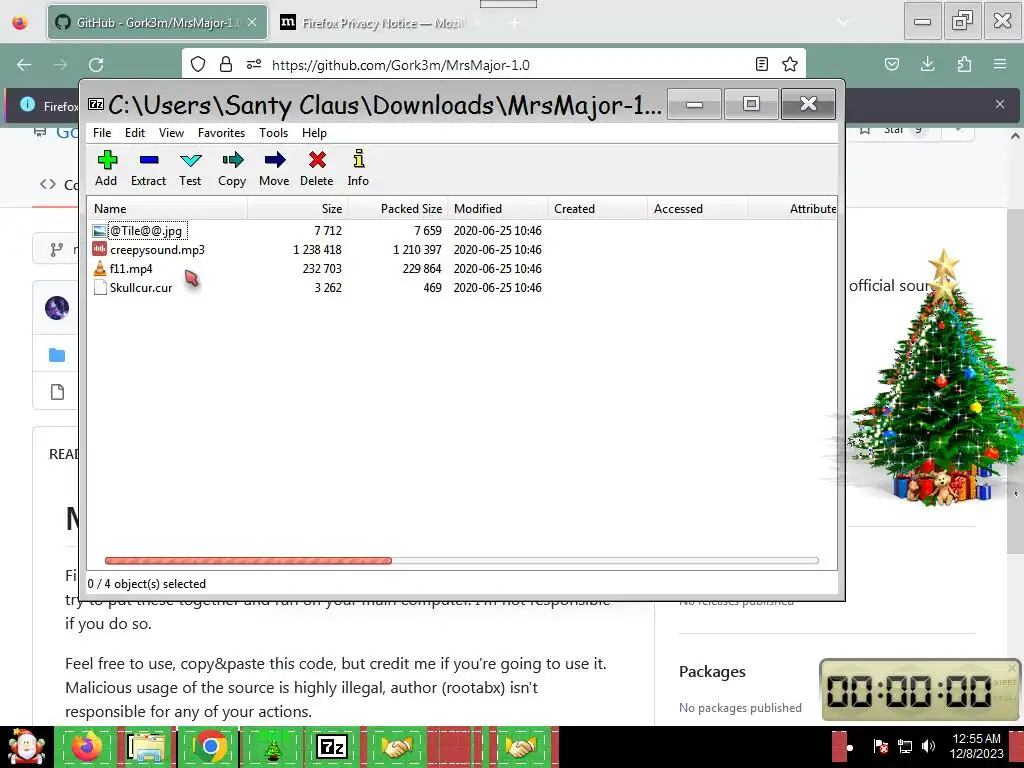1024x768 pixels.
Task: Open a new Firefox tab
Action: 515,23
